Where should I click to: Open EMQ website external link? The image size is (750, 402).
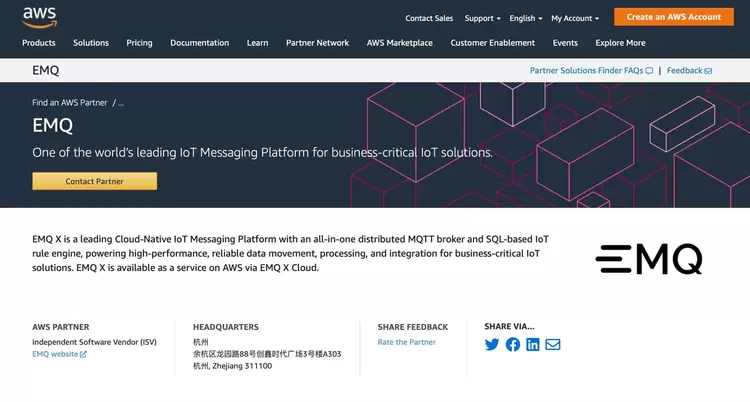pyautogui.click(x=59, y=354)
